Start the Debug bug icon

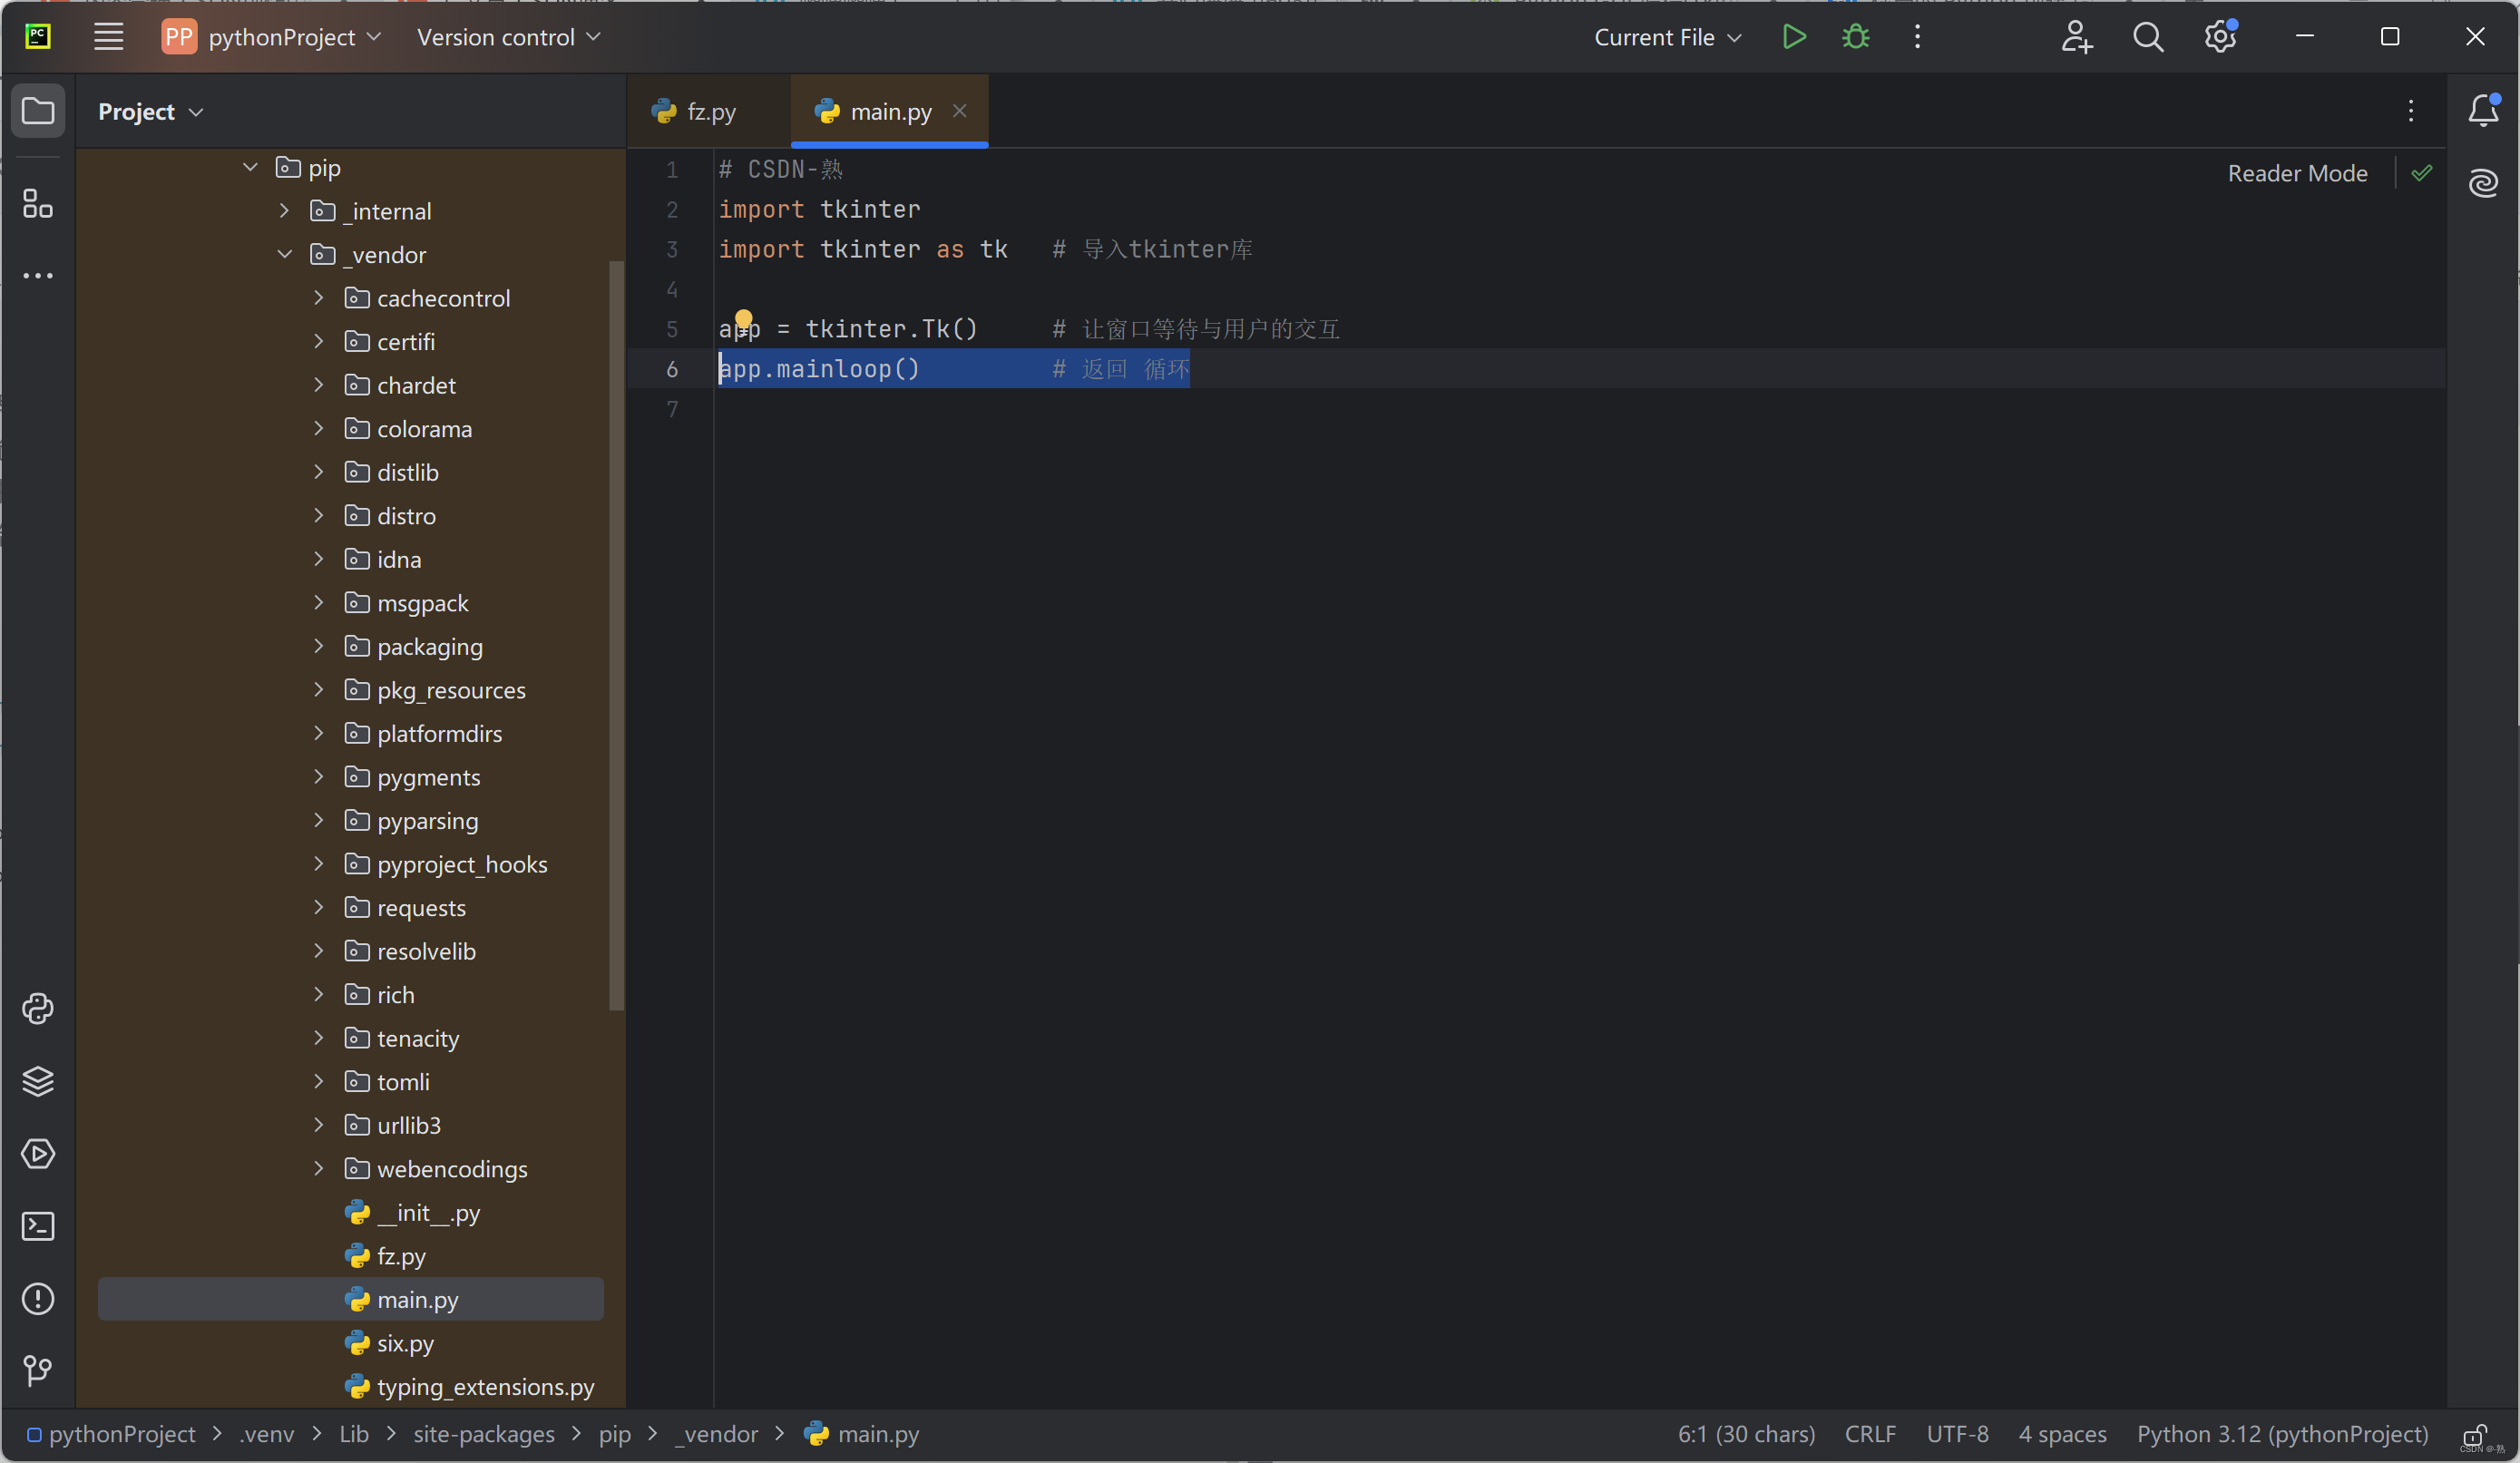[1856, 37]
